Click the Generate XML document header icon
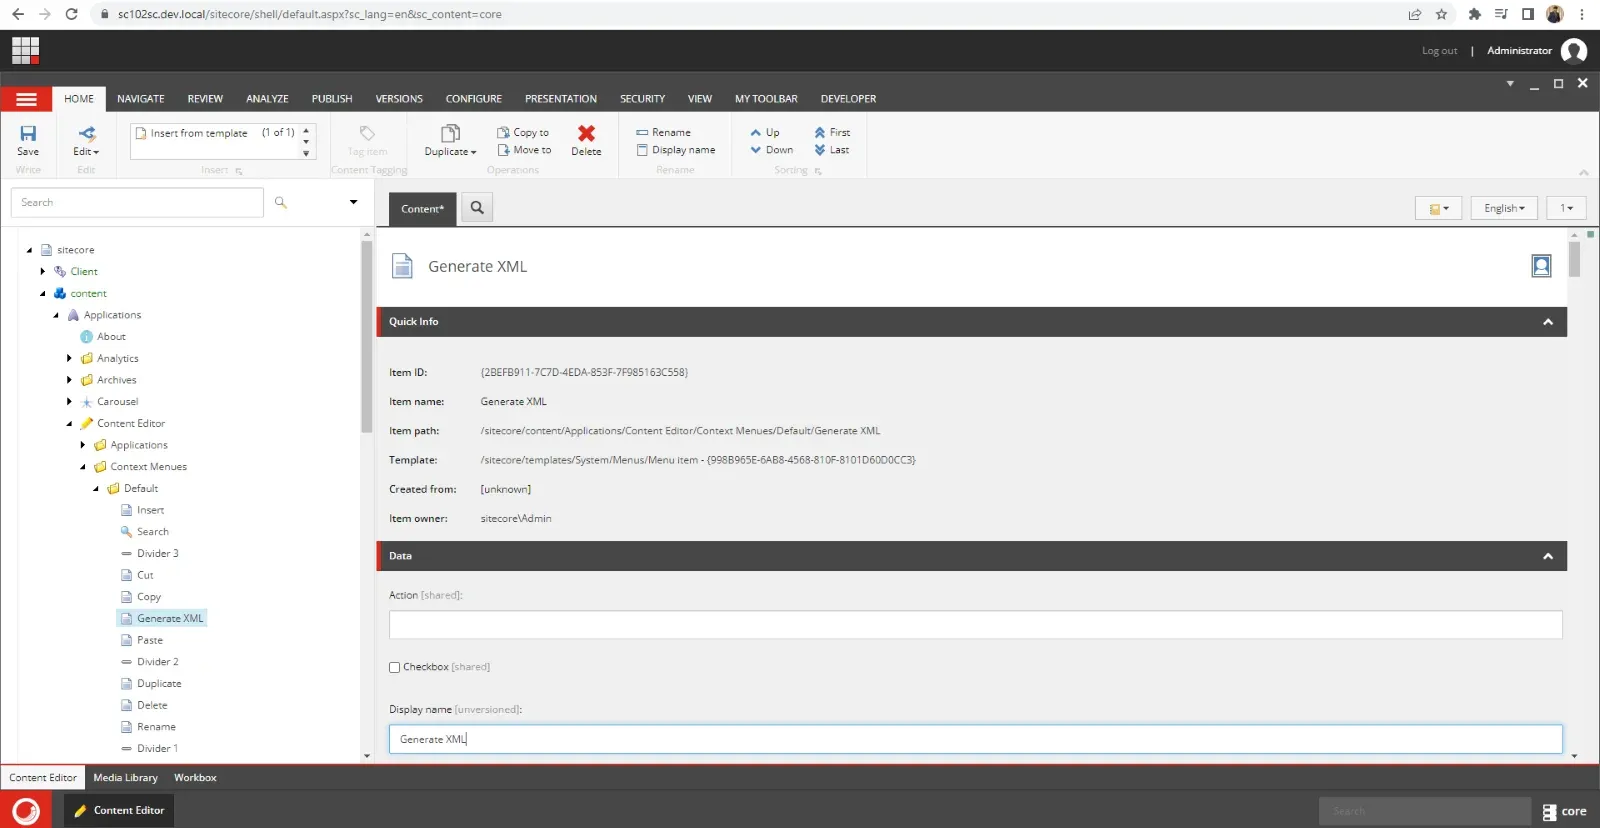Viewport: 1600px width, 828px height. tap(402, 266)
